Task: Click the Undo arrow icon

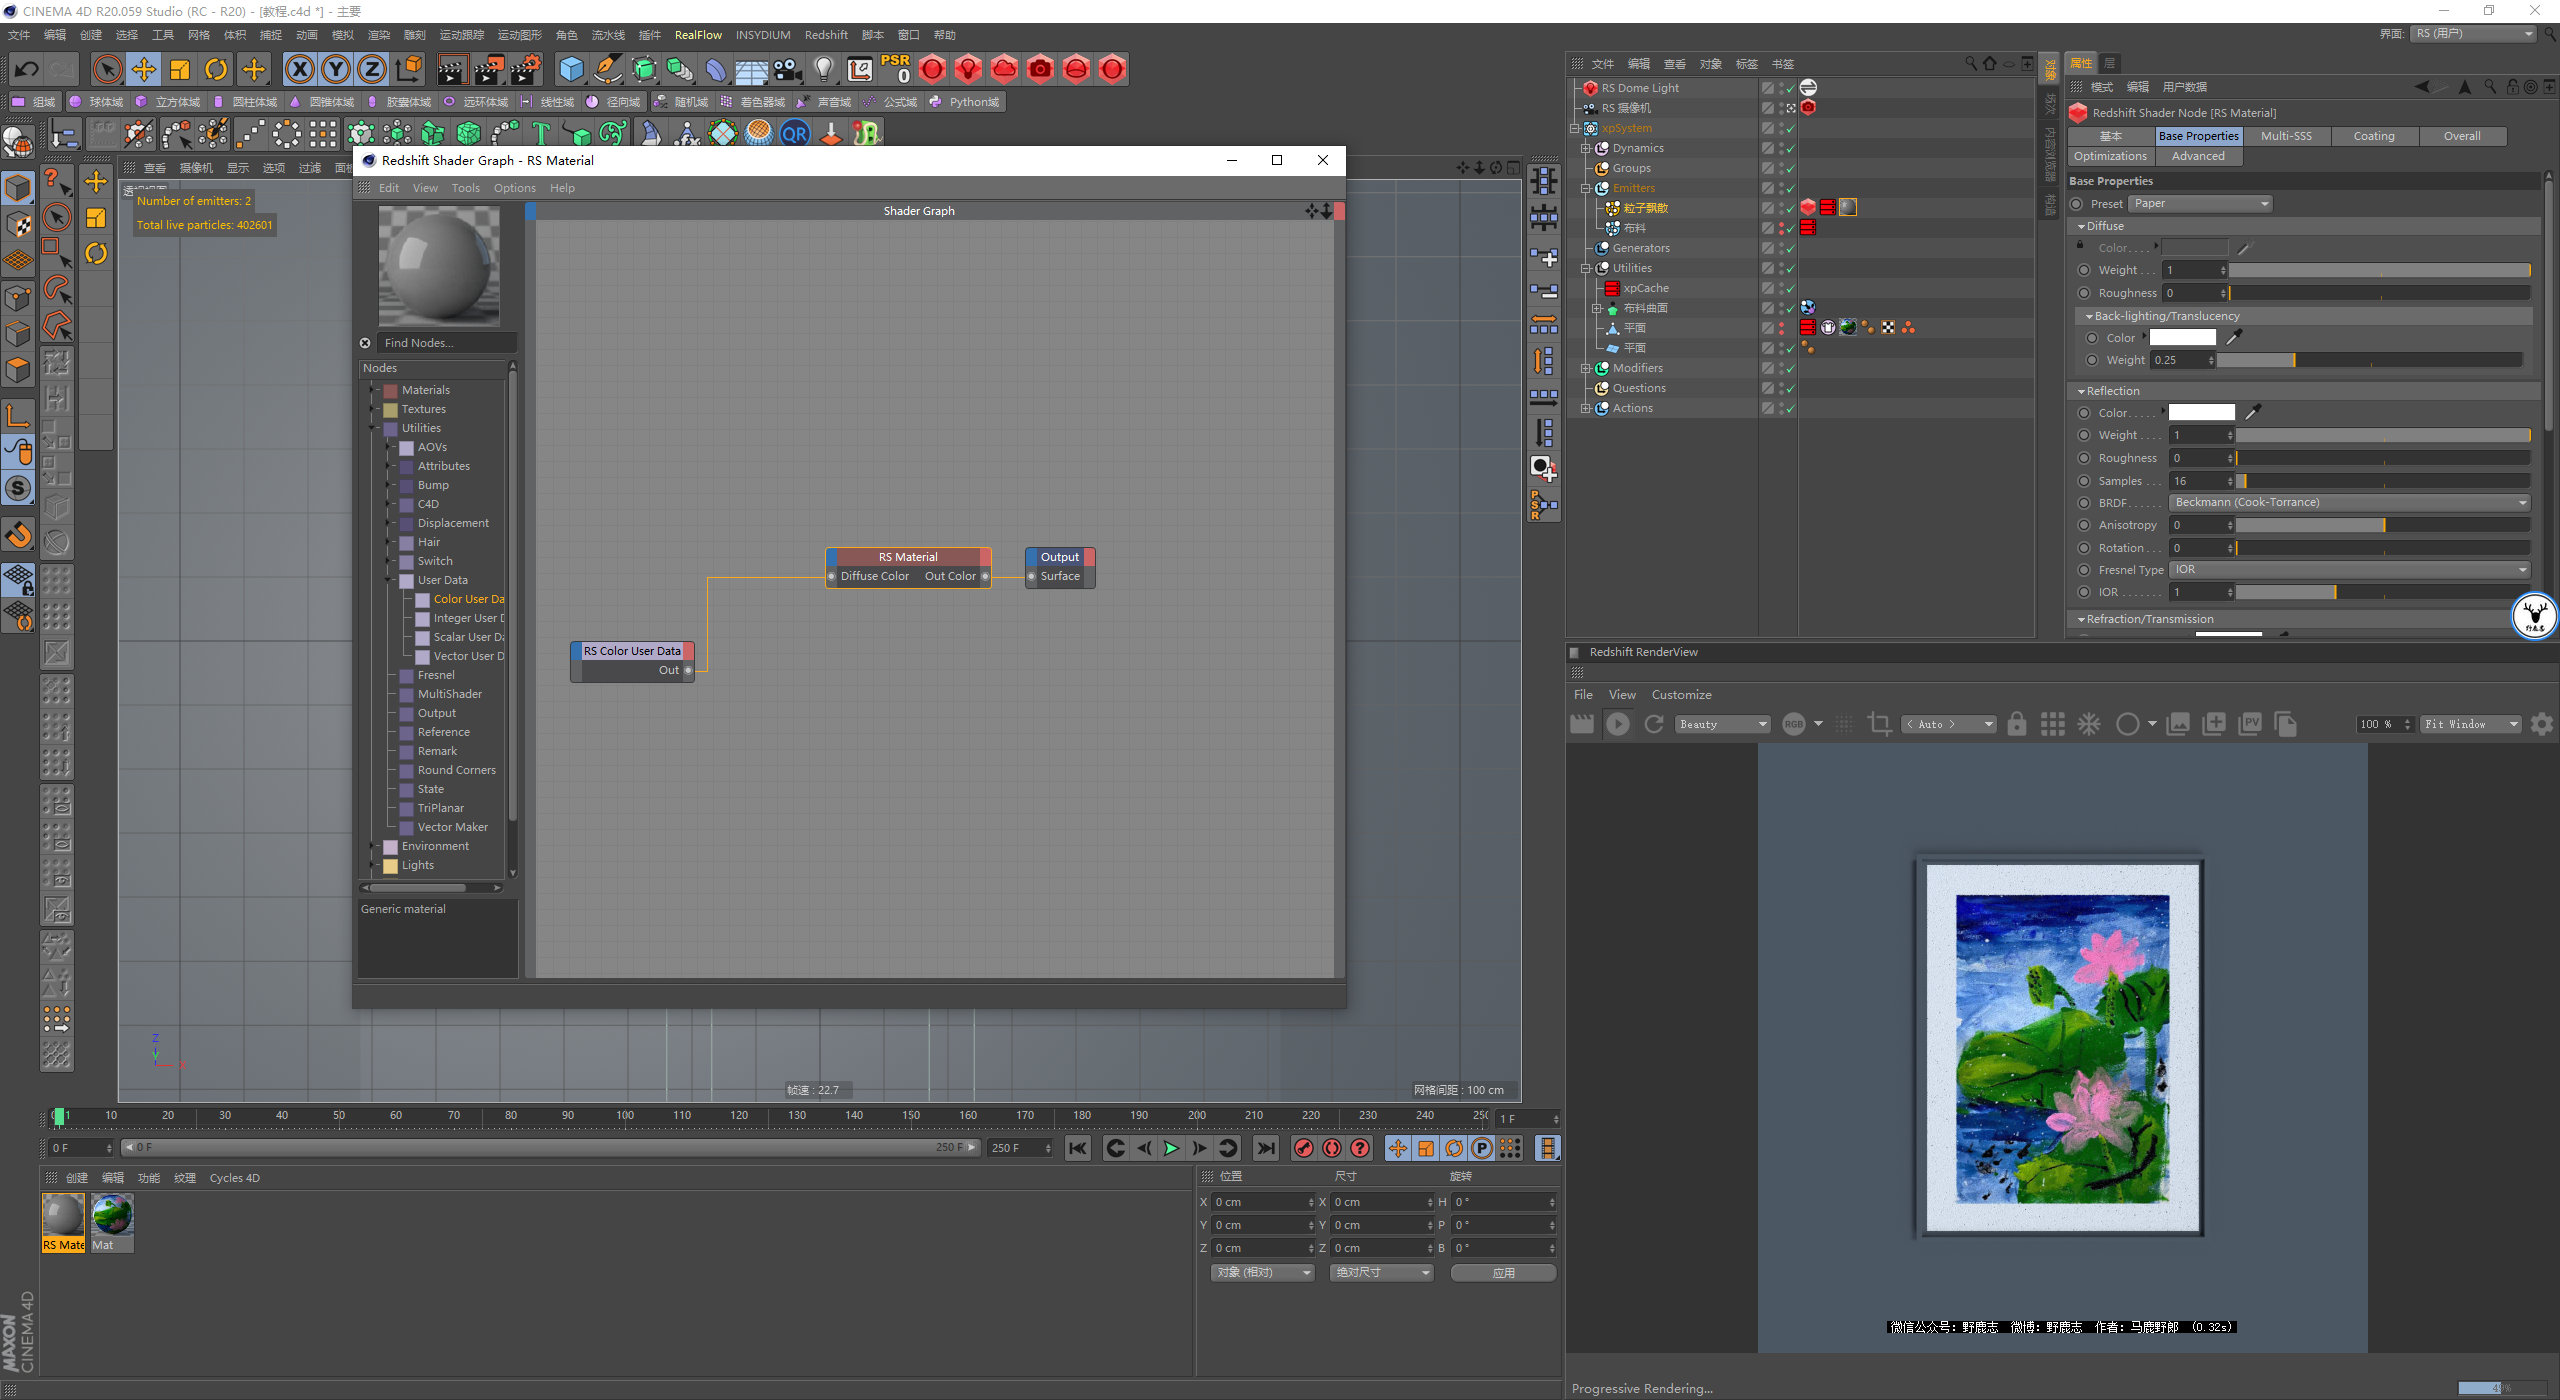Action: pos(27,69)
